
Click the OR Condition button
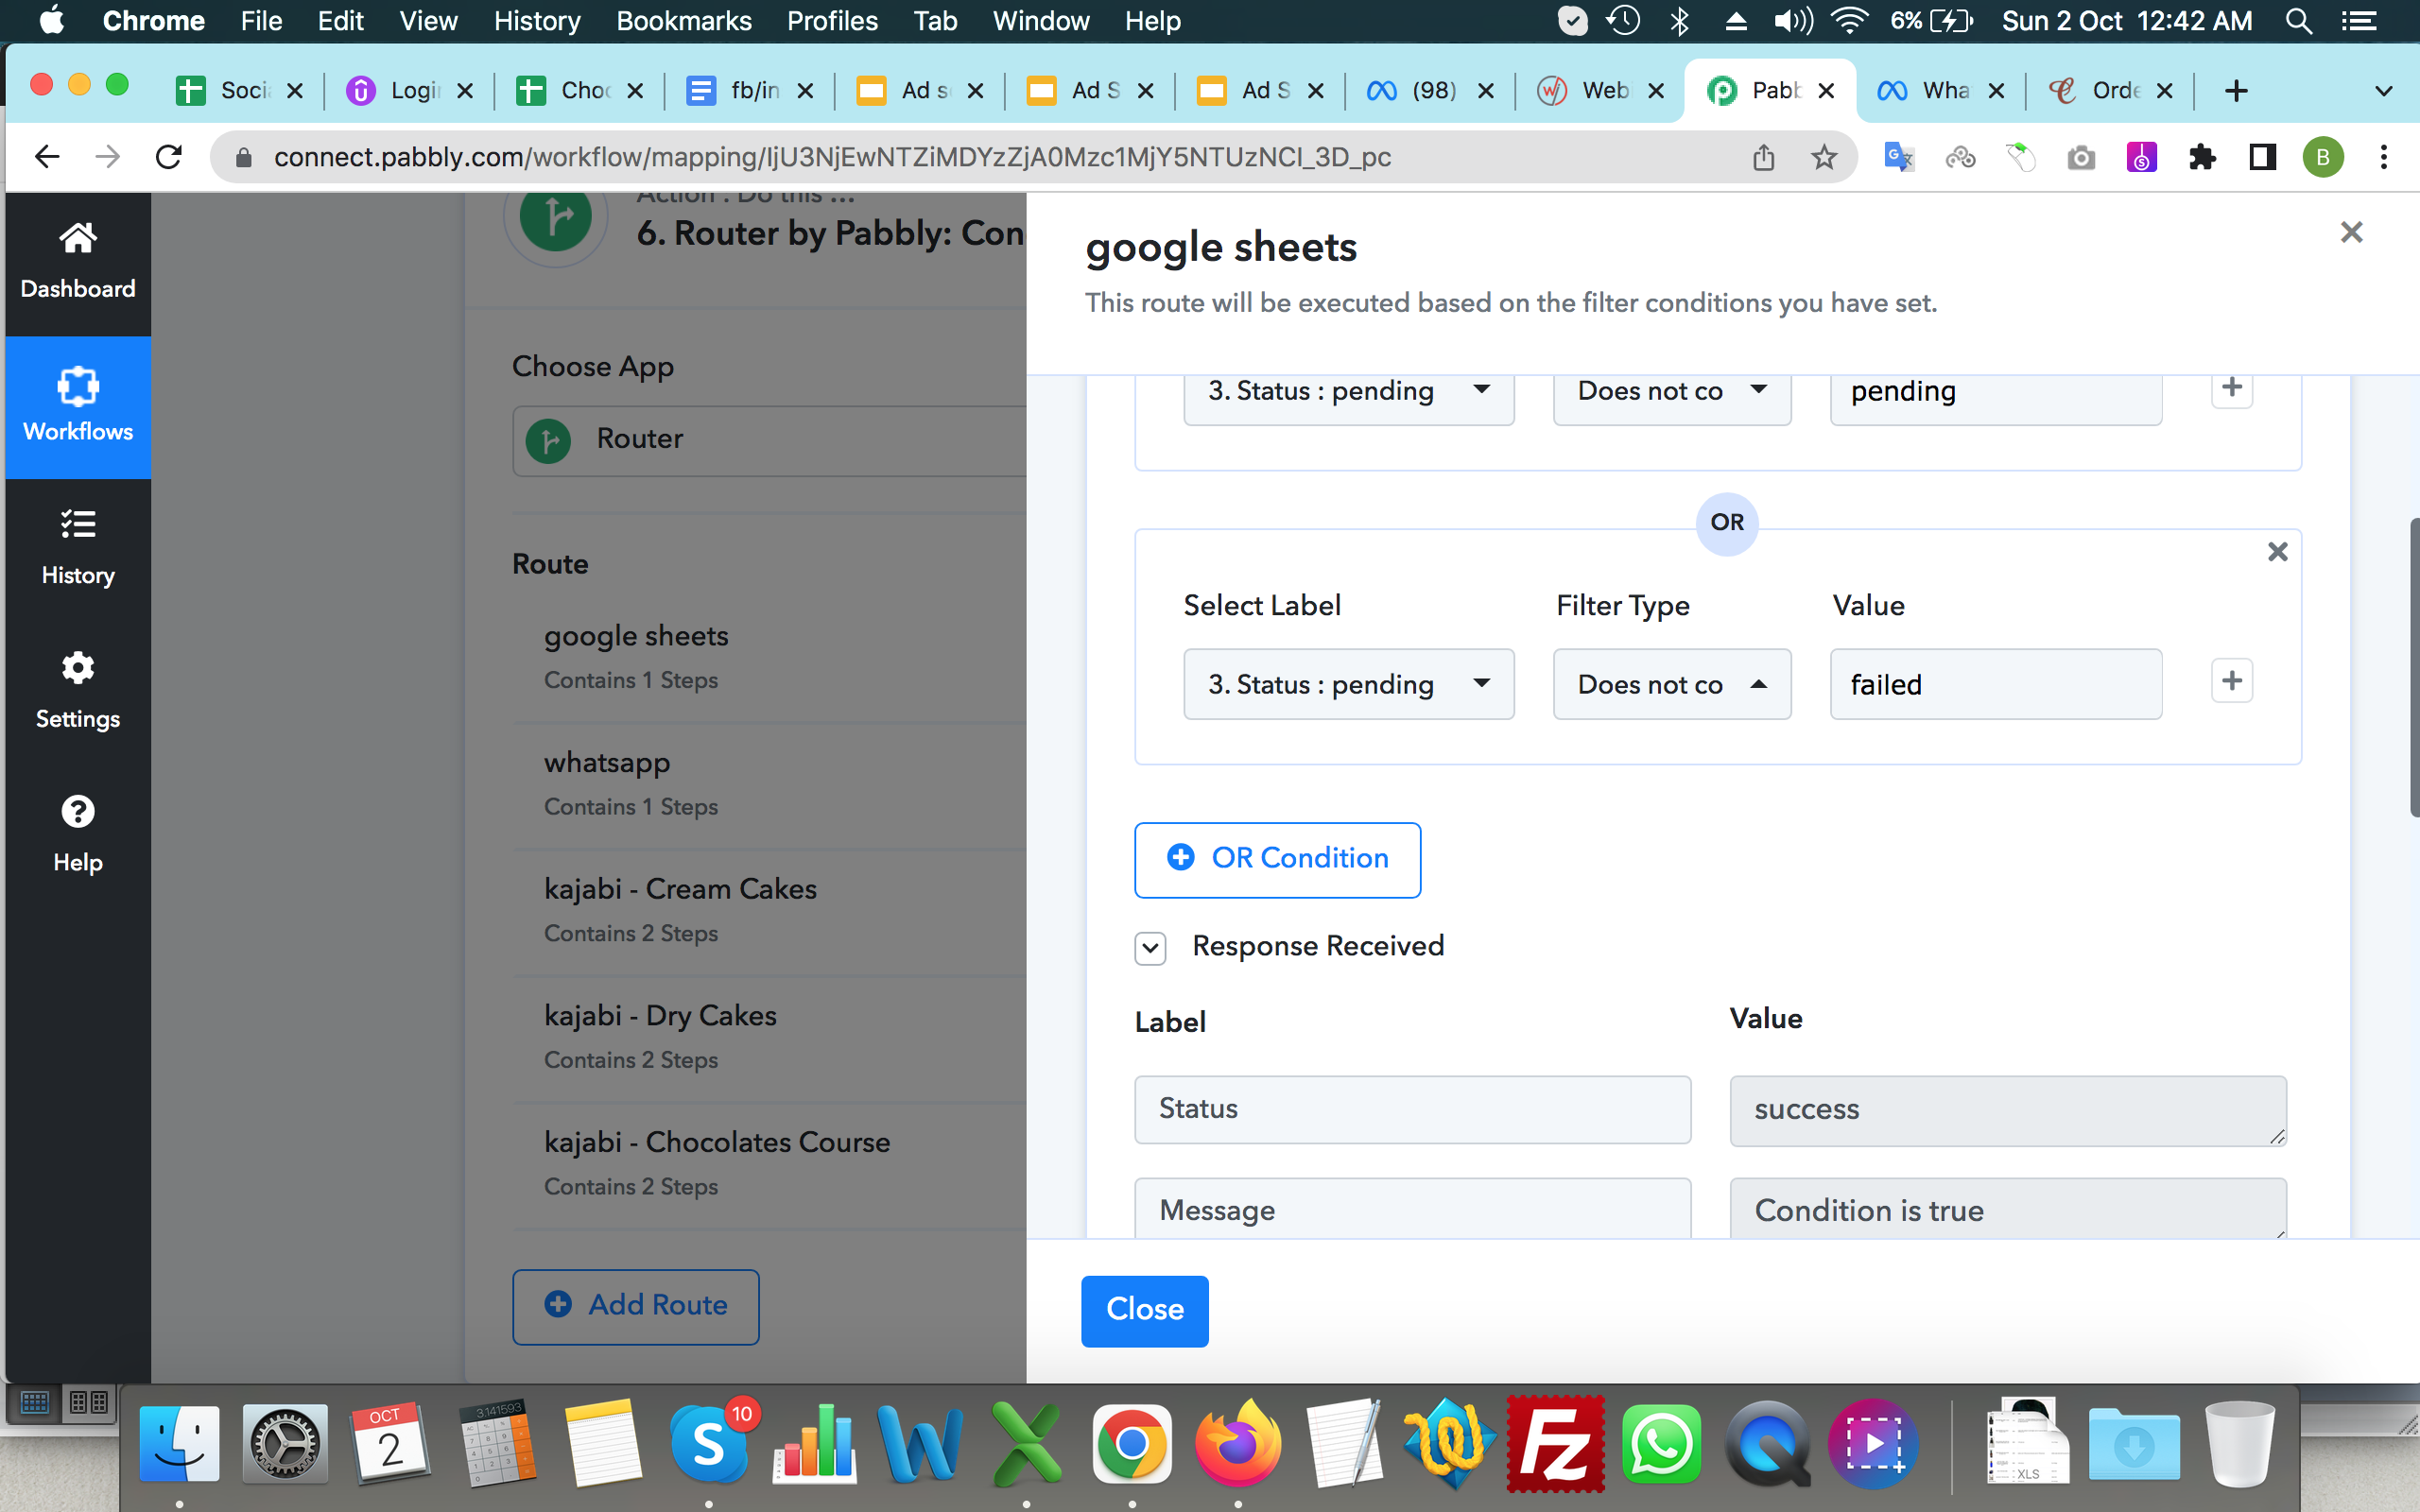coord(1277,859)
